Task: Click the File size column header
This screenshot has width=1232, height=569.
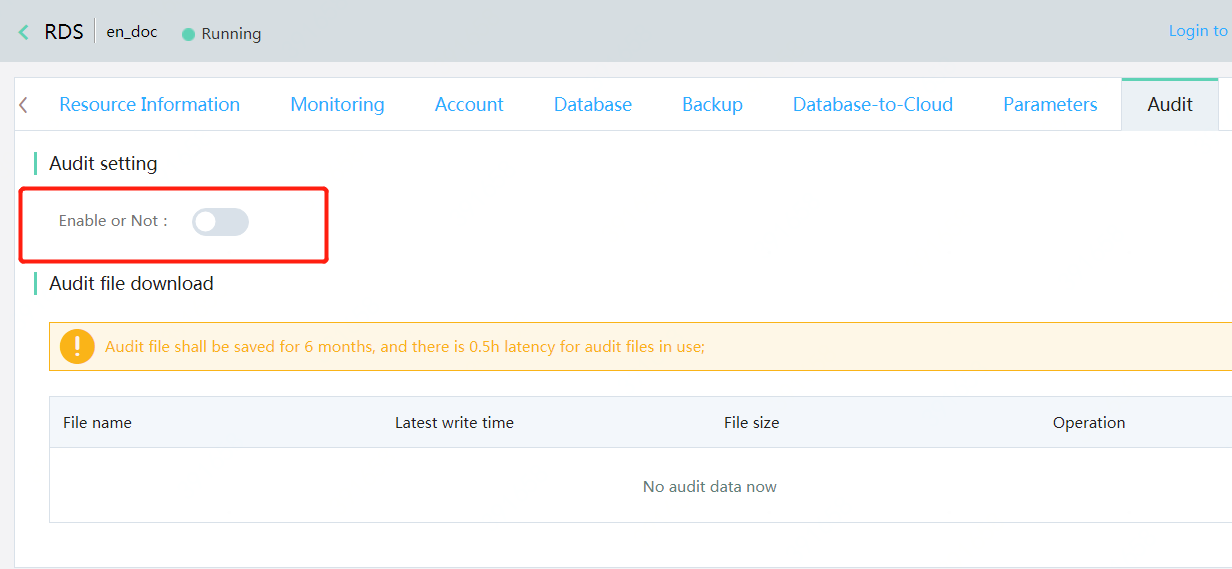Action: [x=751, y=423]
